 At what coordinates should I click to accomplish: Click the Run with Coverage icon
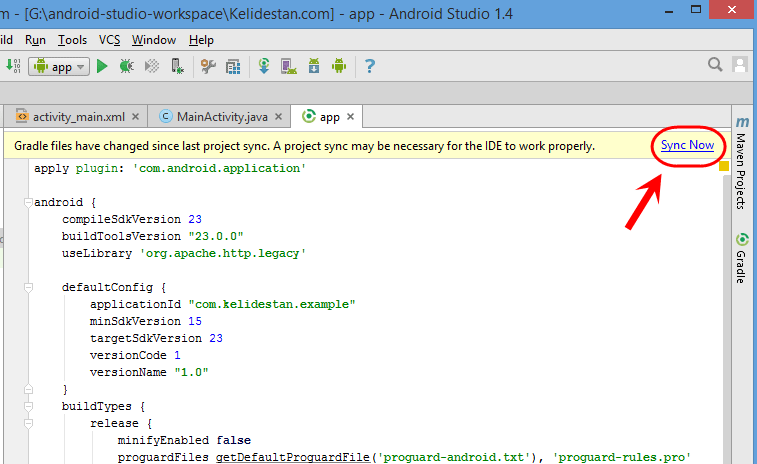point(152,66)
